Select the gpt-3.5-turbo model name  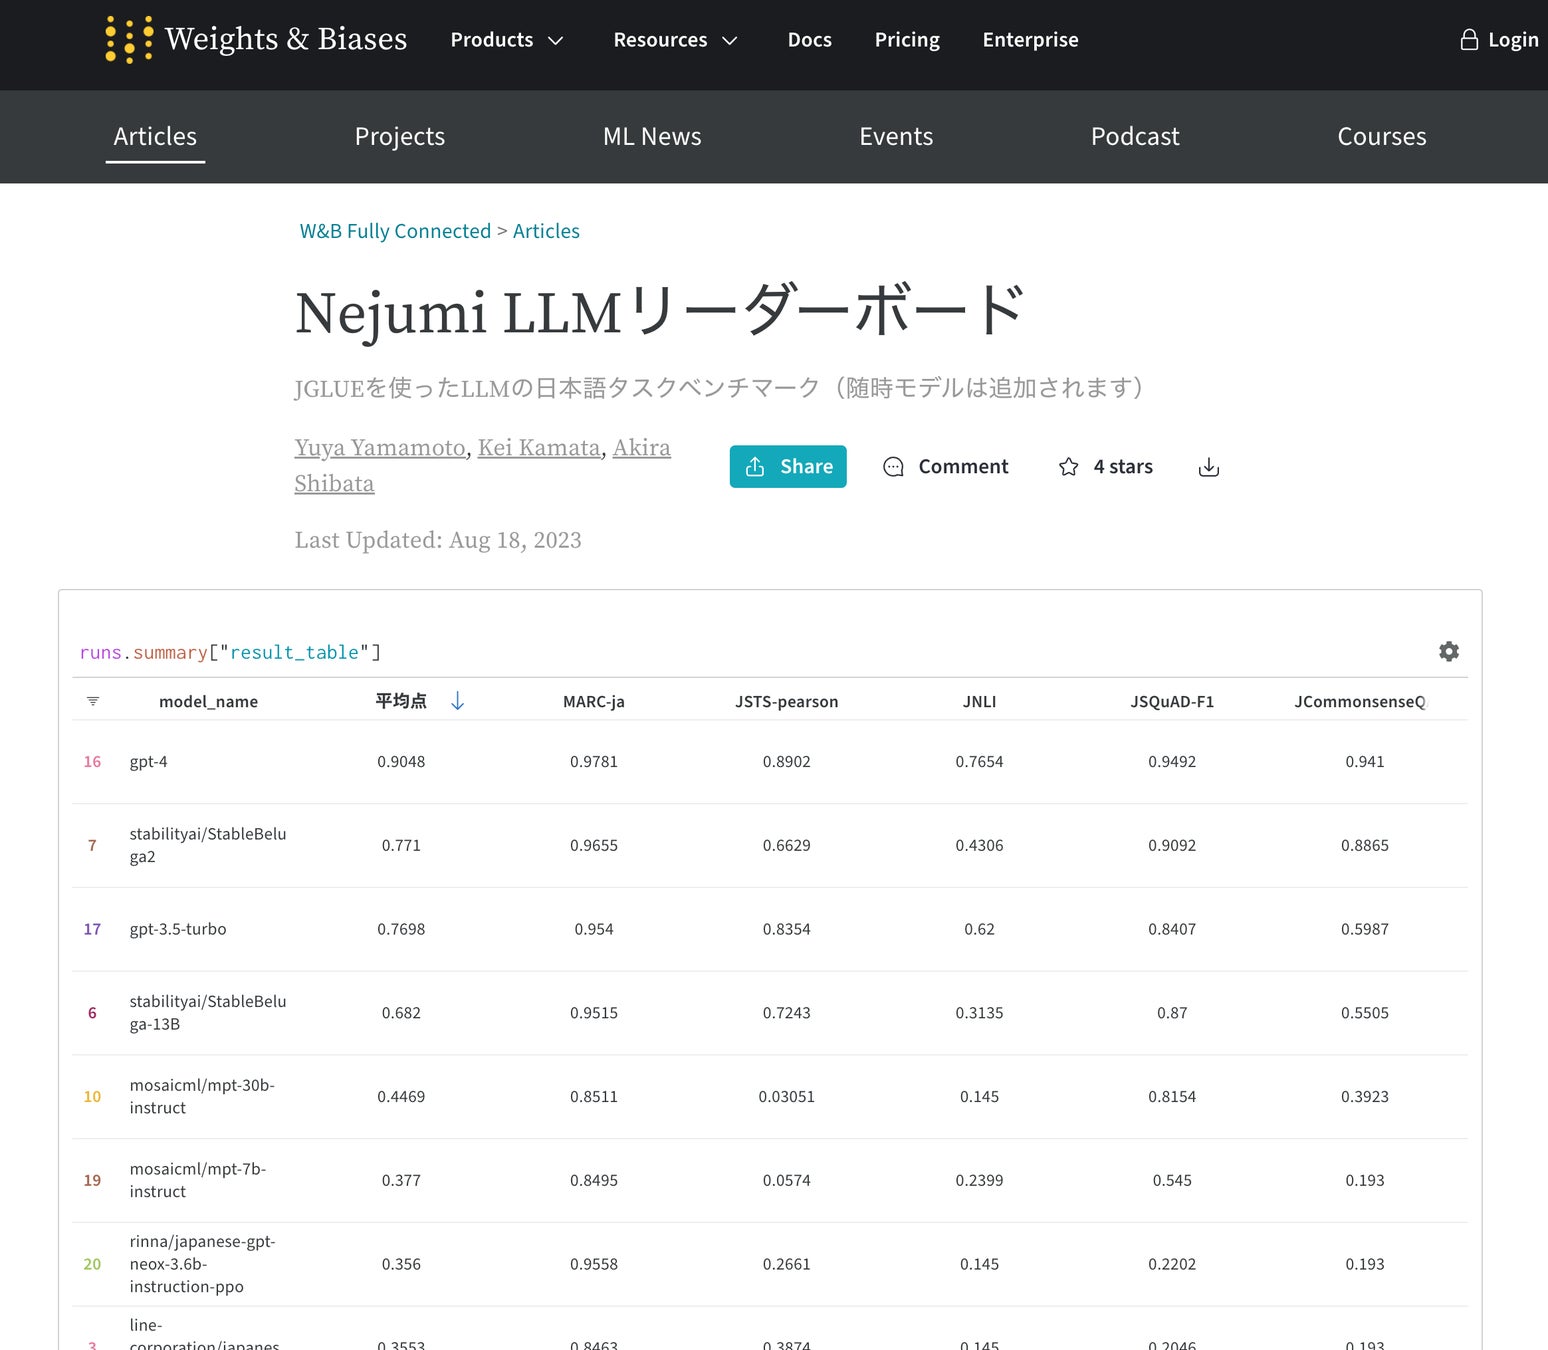pyautogui.click(x=178, y=930)
